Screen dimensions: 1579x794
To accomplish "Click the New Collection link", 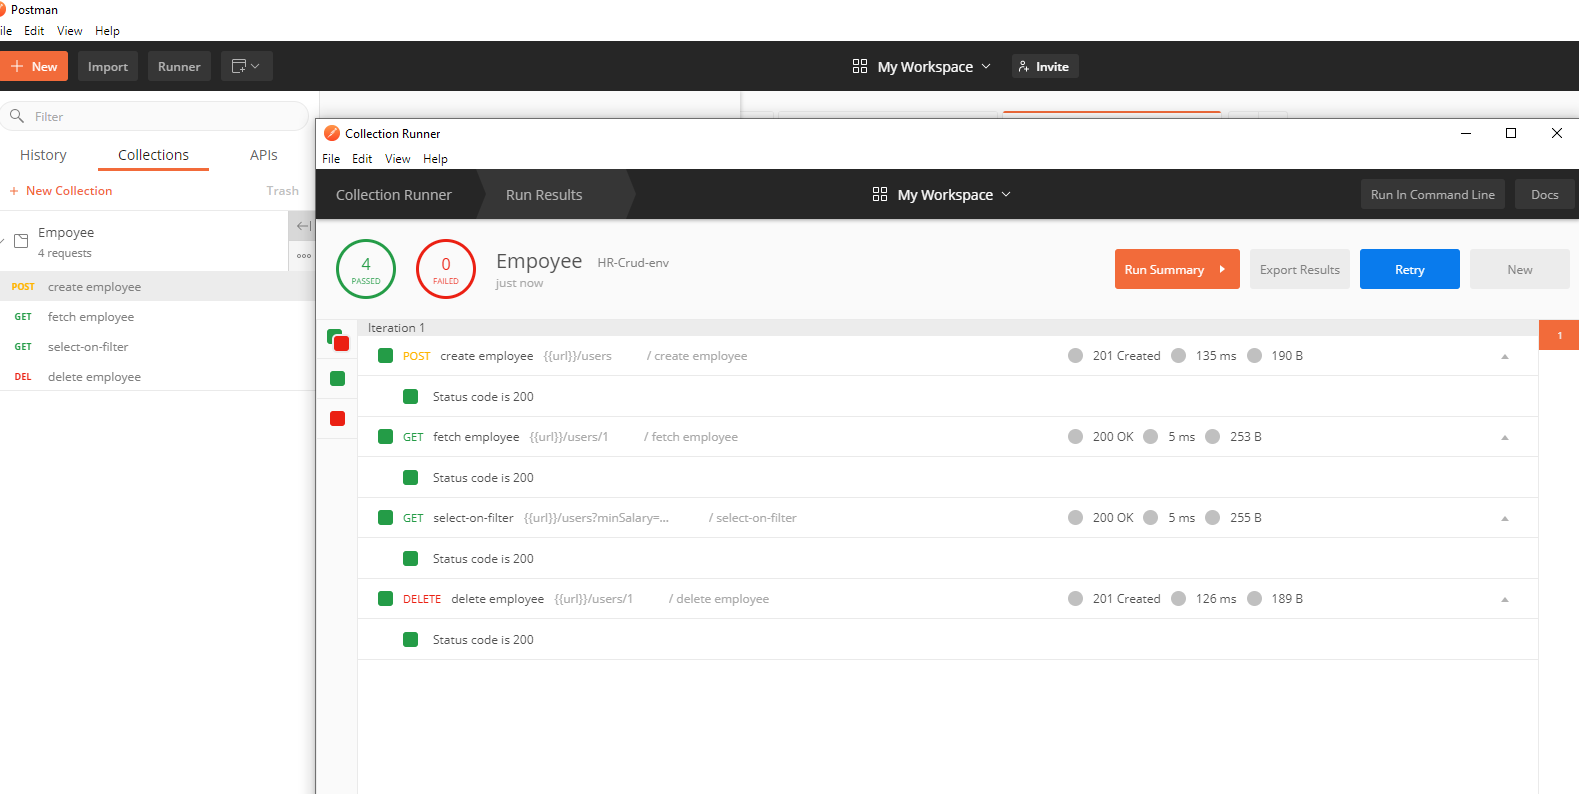I will click(61, 190).
